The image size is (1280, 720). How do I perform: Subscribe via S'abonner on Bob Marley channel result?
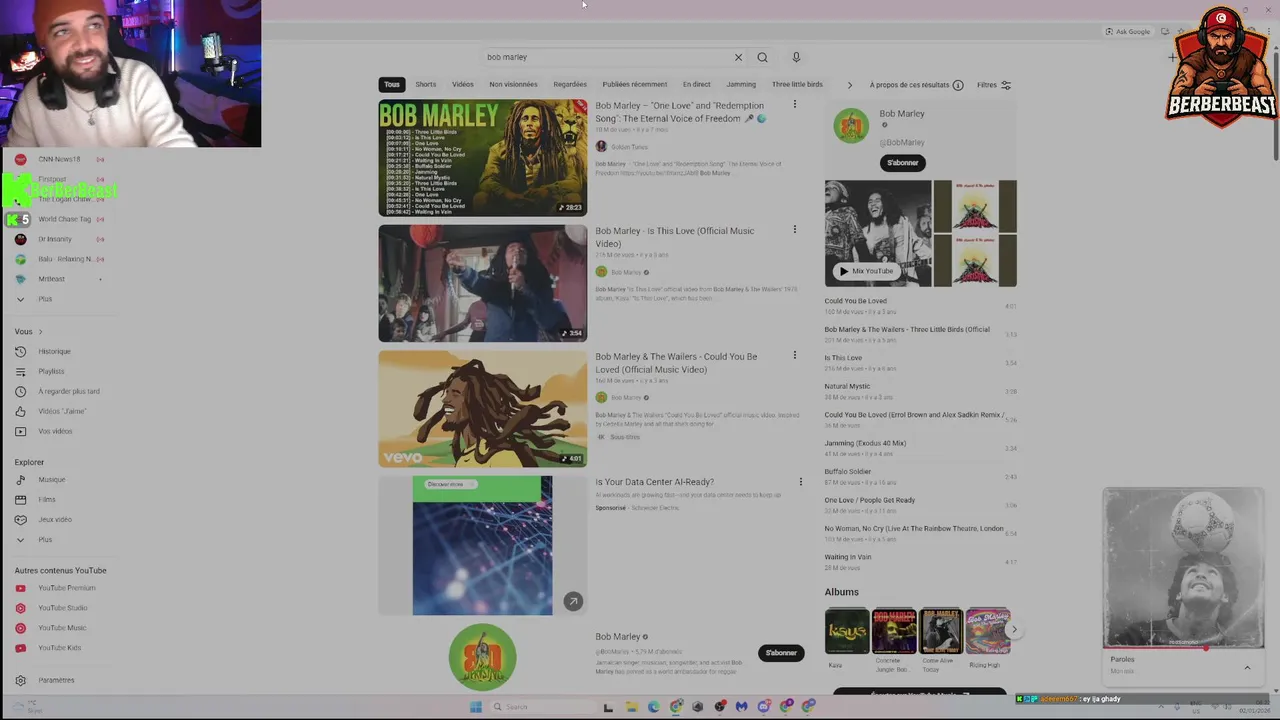click(781, 653)
